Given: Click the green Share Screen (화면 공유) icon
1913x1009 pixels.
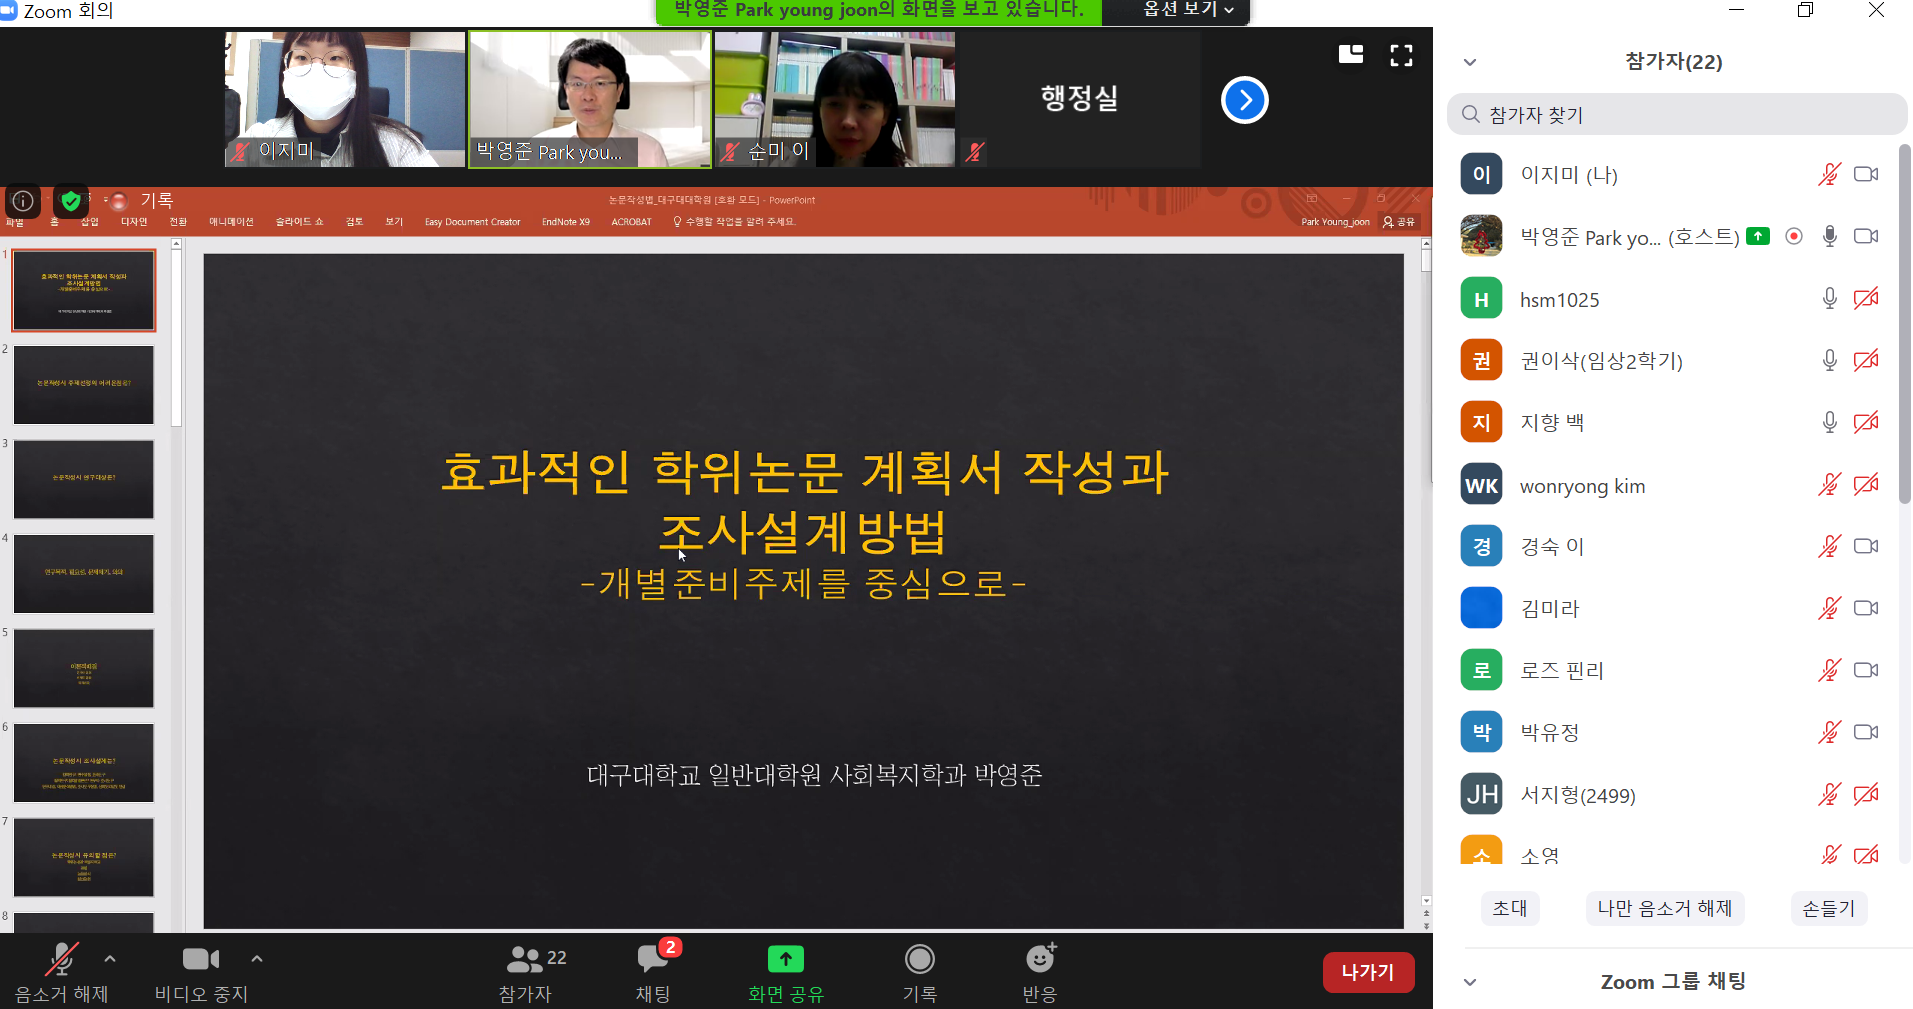Looking at the screenshot, I should (x=785, y=960).
